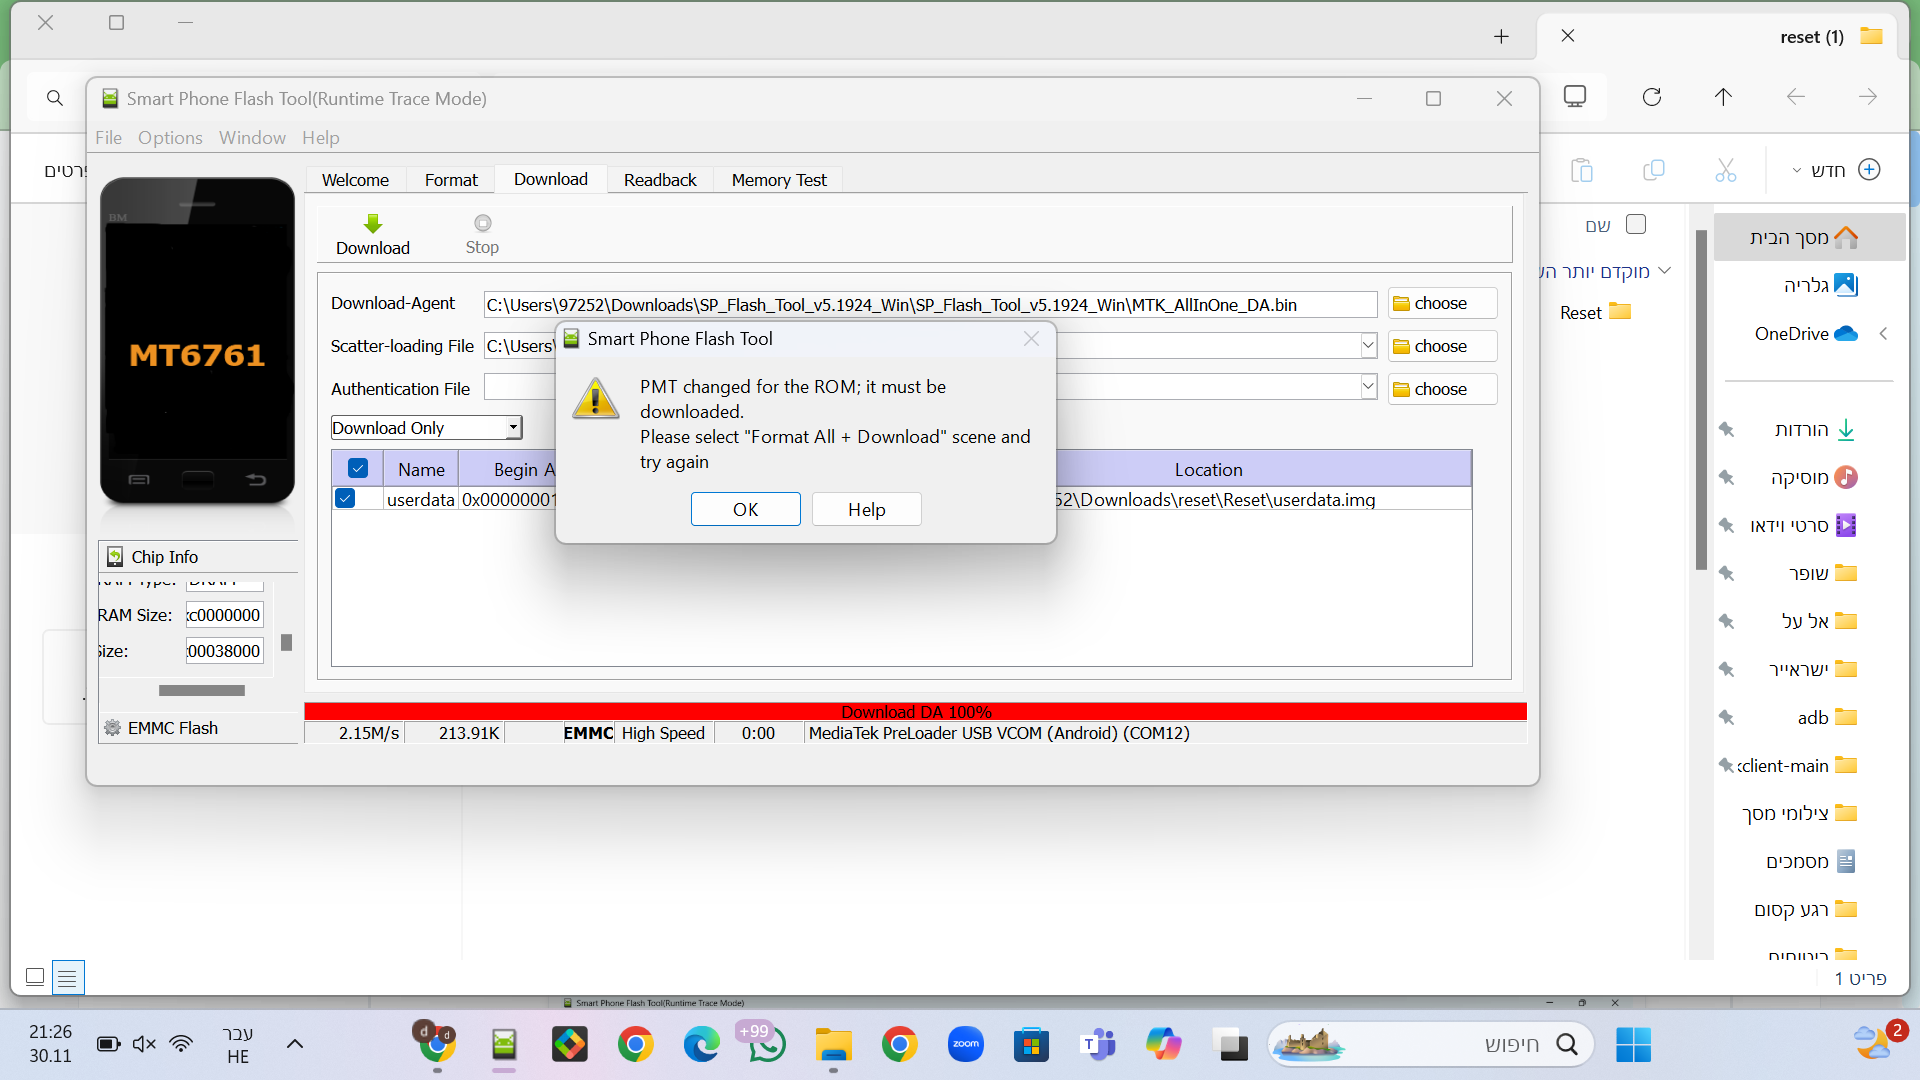Click the MT6761 phone image
1920x1080 pixels.
197,341
